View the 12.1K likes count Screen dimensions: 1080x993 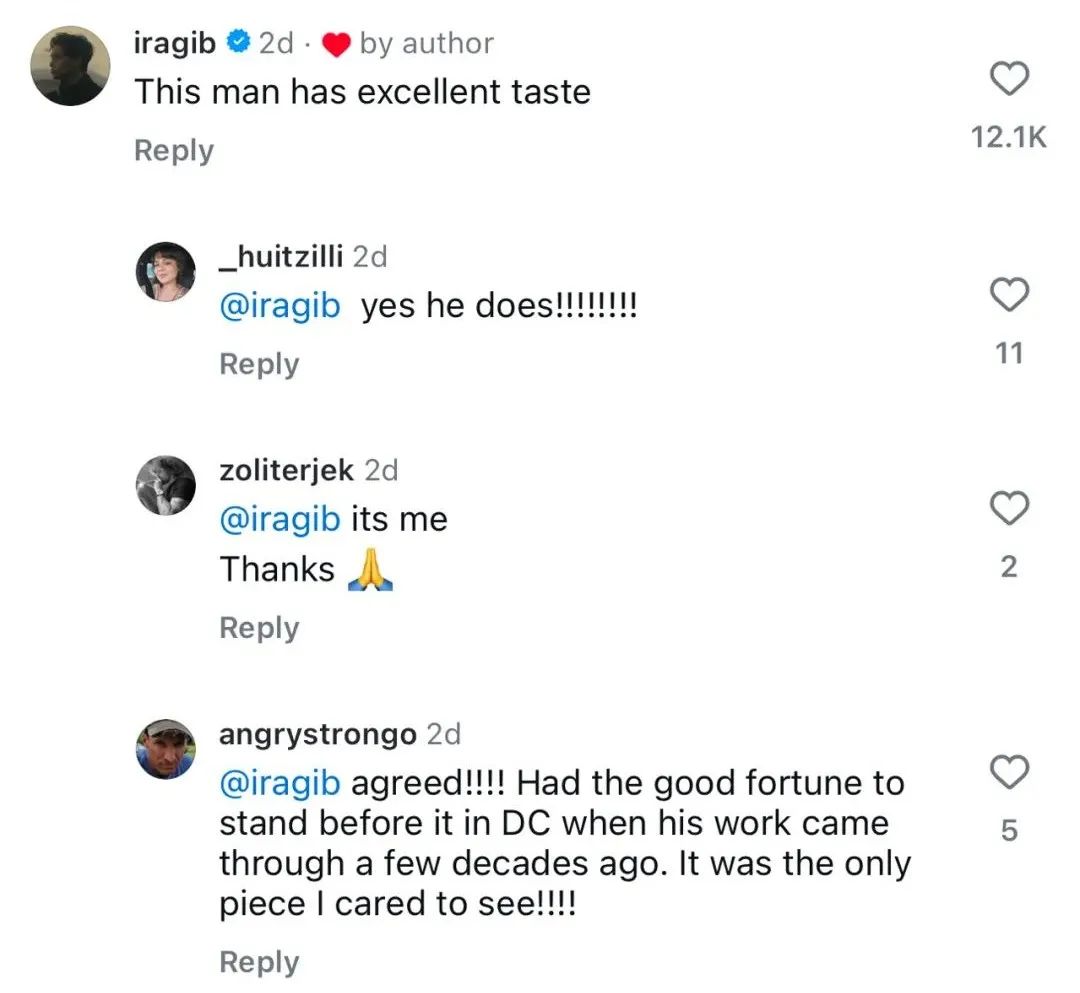[x=1009, y=138]
